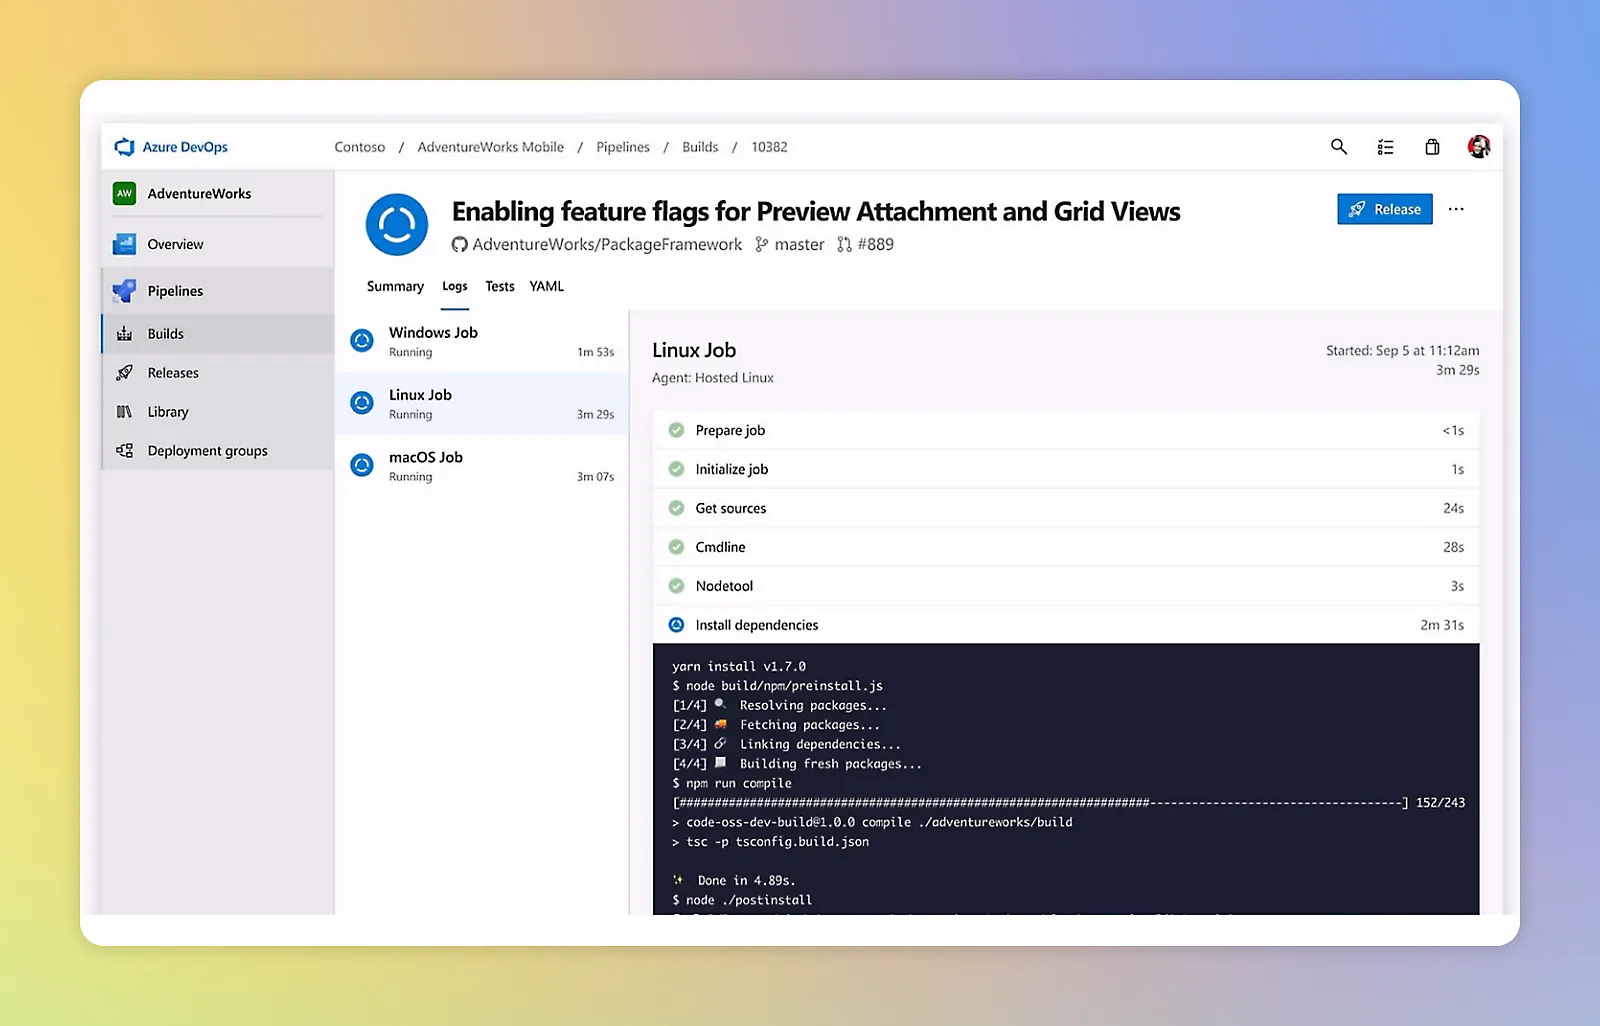Screen dimensions: 1600x1026
Task: Open Deployment groups in the sidebar
Action: pos(207,451)
